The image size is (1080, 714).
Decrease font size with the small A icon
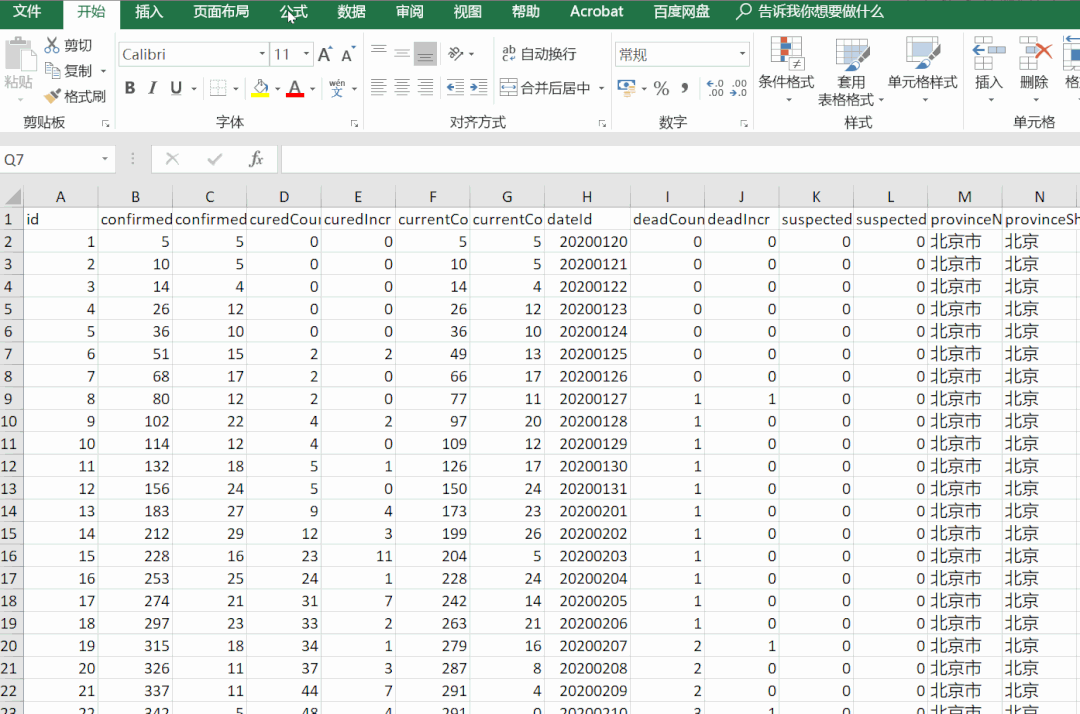(348, 54)
